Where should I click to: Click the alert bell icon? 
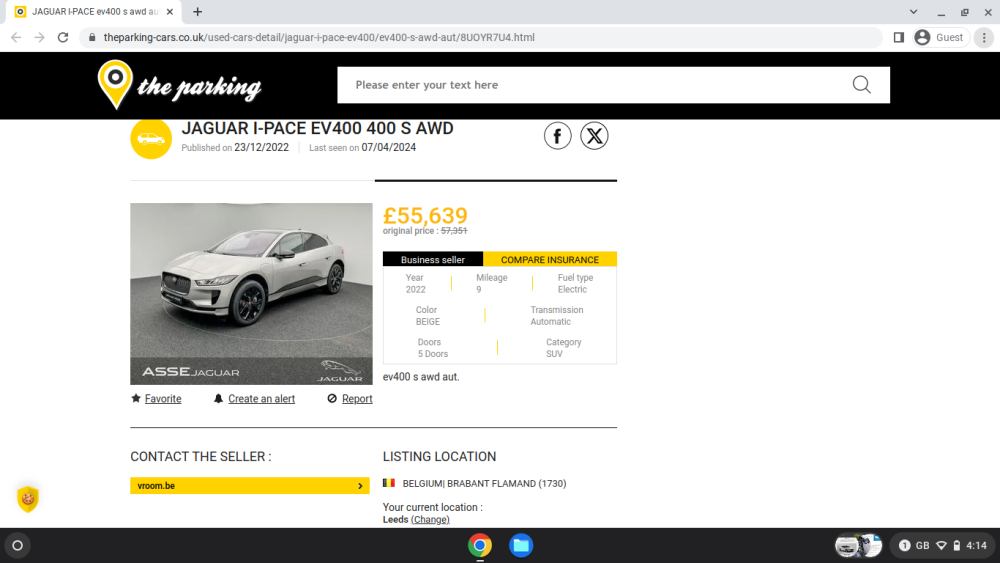(218, 398)
